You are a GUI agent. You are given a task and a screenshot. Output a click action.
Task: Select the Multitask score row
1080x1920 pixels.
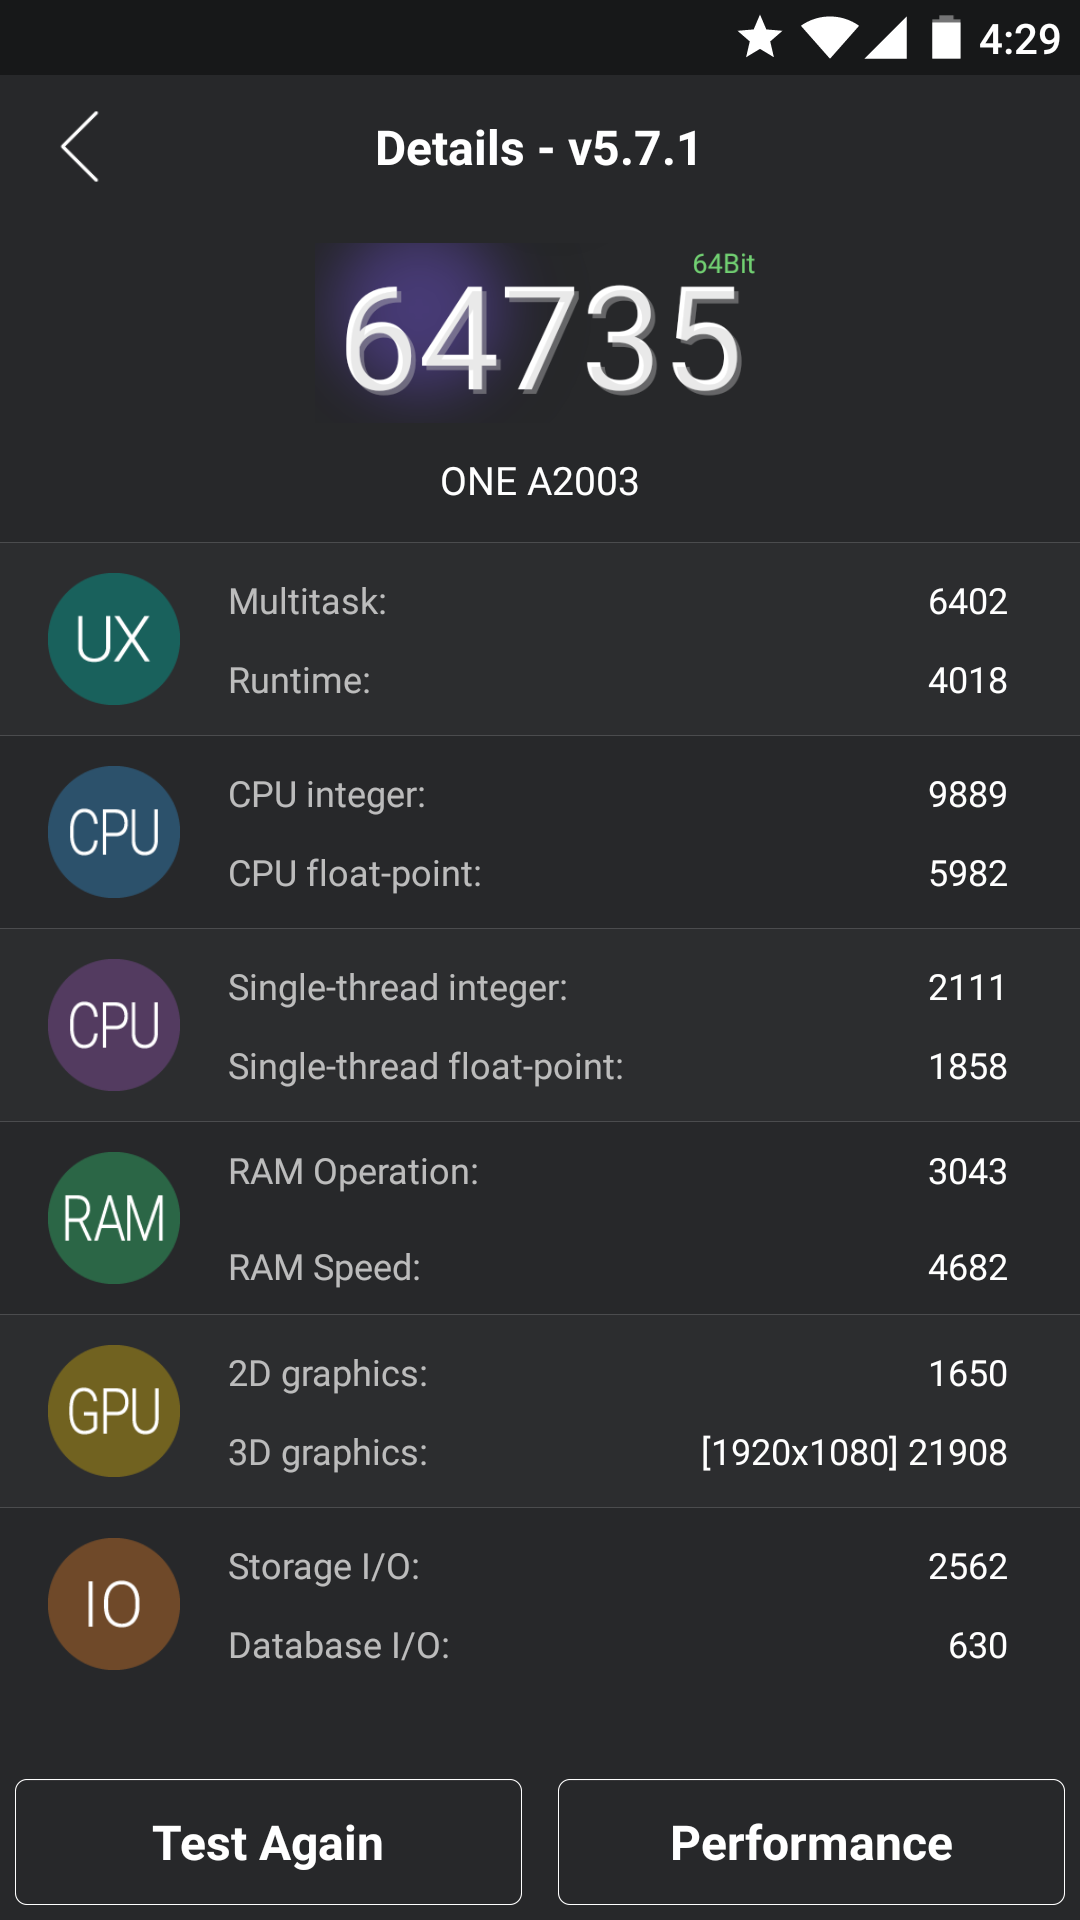(x=617, y=602)
